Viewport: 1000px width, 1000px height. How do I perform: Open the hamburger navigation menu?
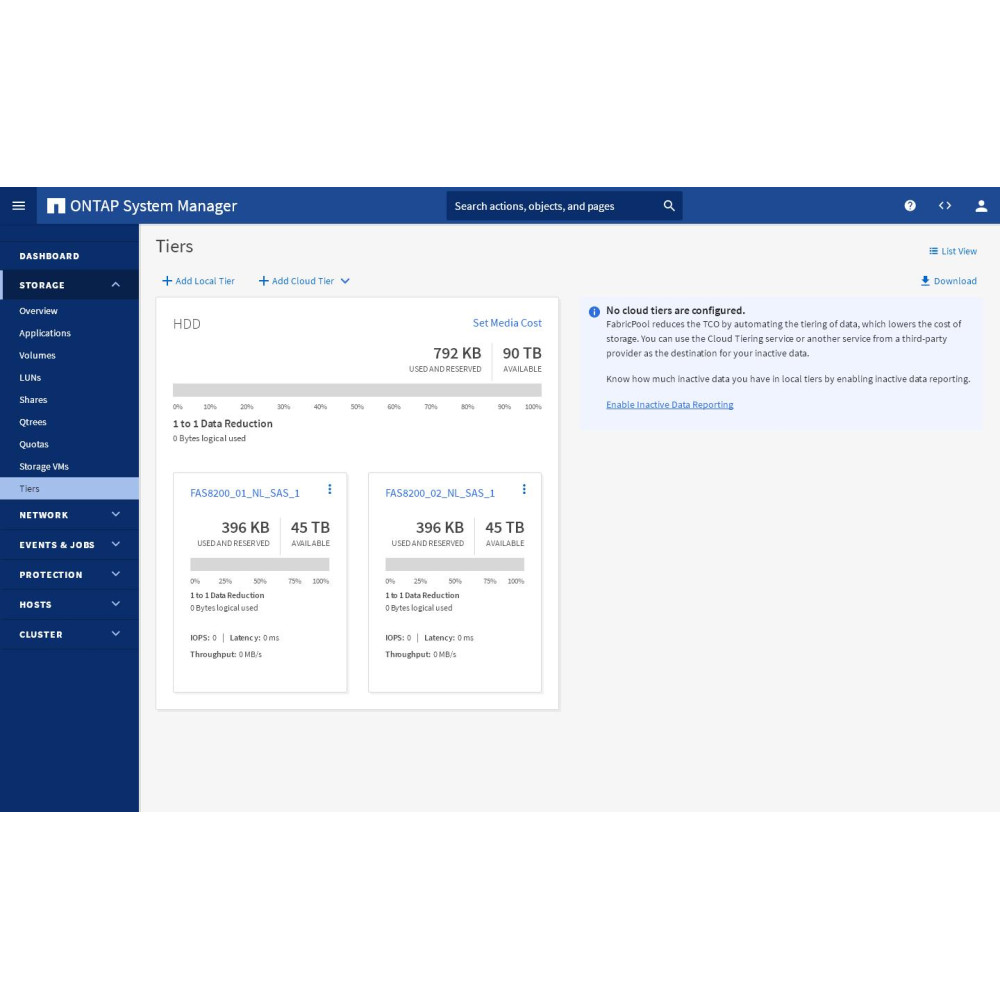point(18,205)
